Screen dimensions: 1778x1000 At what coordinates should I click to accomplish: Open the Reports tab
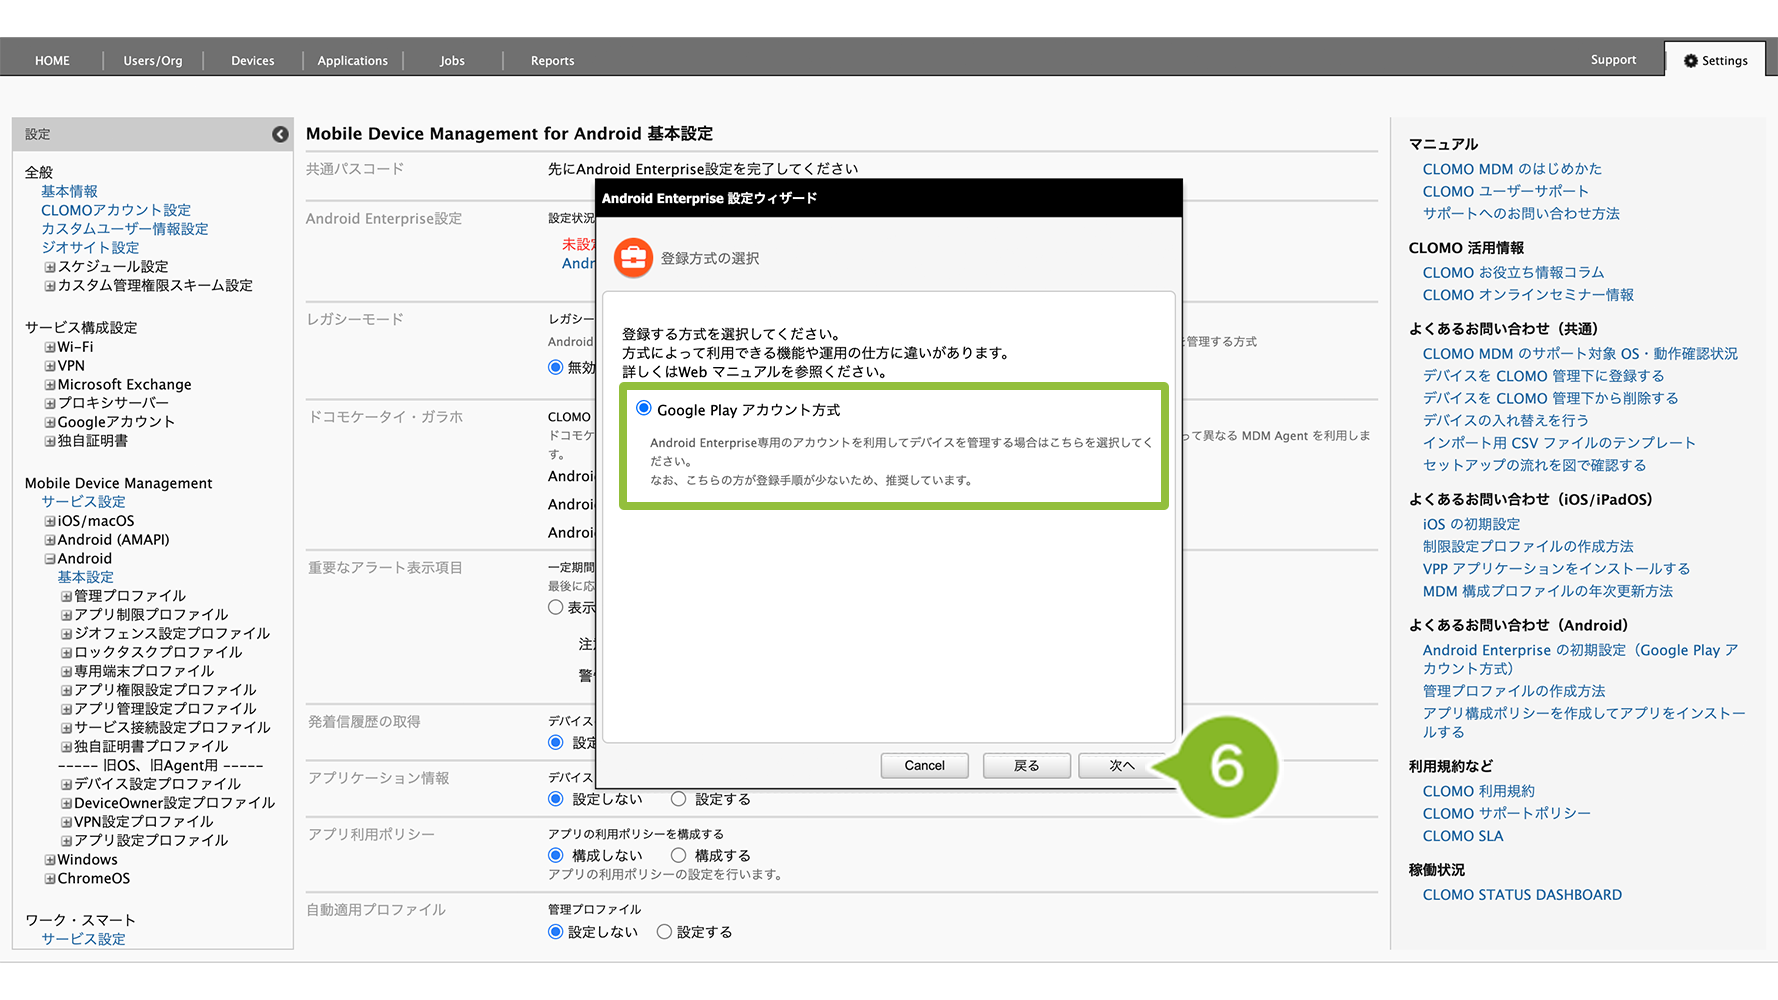(552, 61)
